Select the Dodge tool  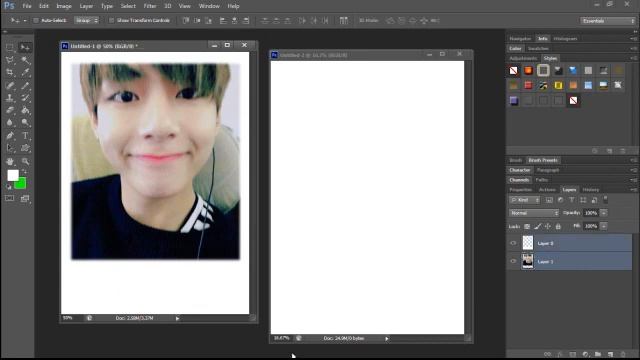(x=25, y=123)
